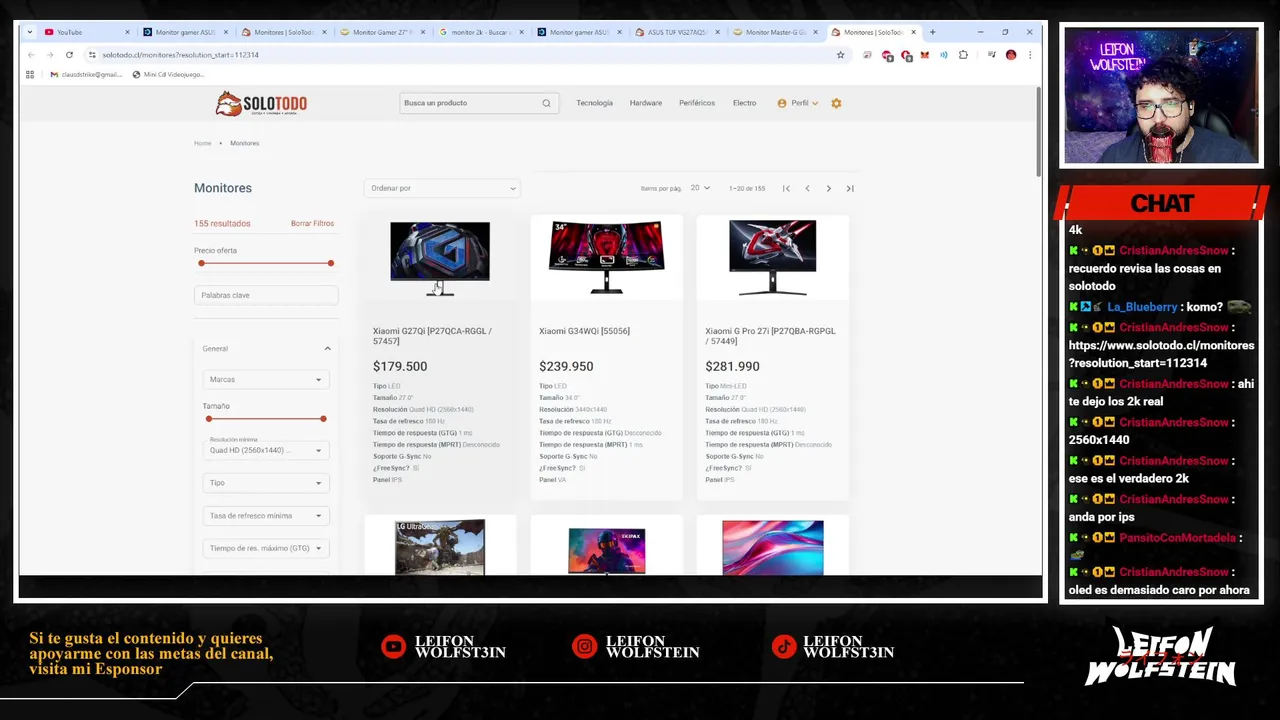The image size is (1280, 720).
Task: Open the Electro menu
Action: click(744, 103)
